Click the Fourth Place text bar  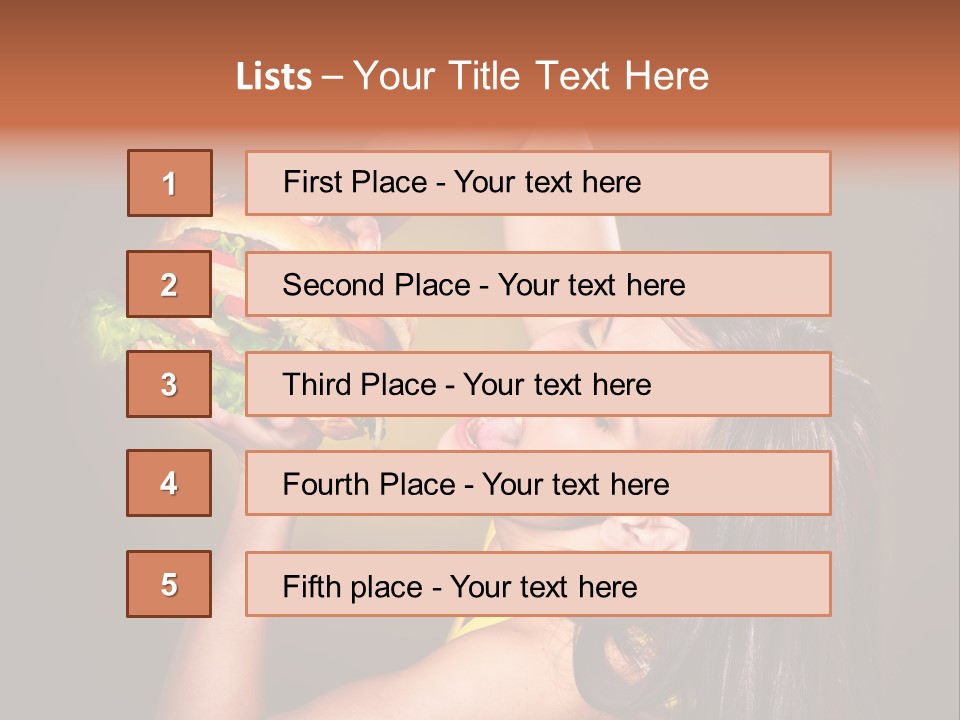pos(538,483)
